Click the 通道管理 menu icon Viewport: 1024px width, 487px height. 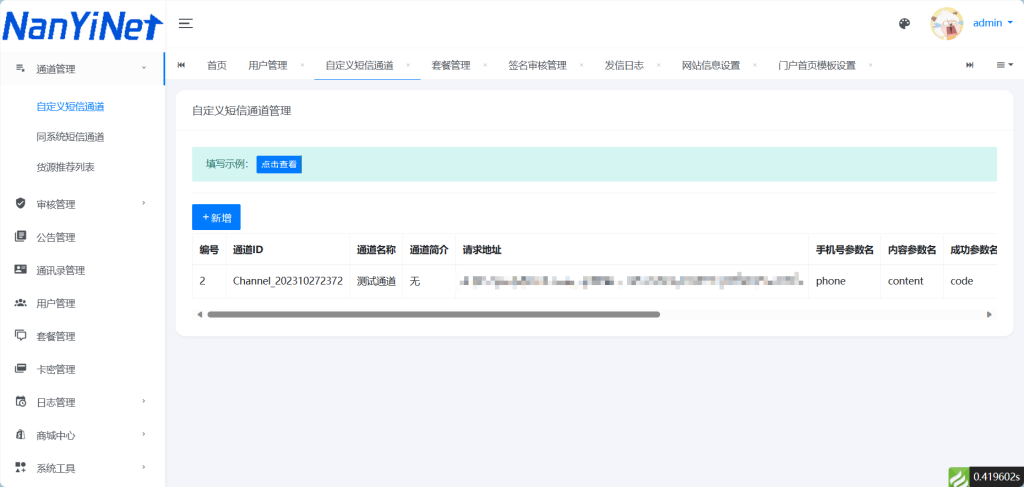click(x=20, y=69)
